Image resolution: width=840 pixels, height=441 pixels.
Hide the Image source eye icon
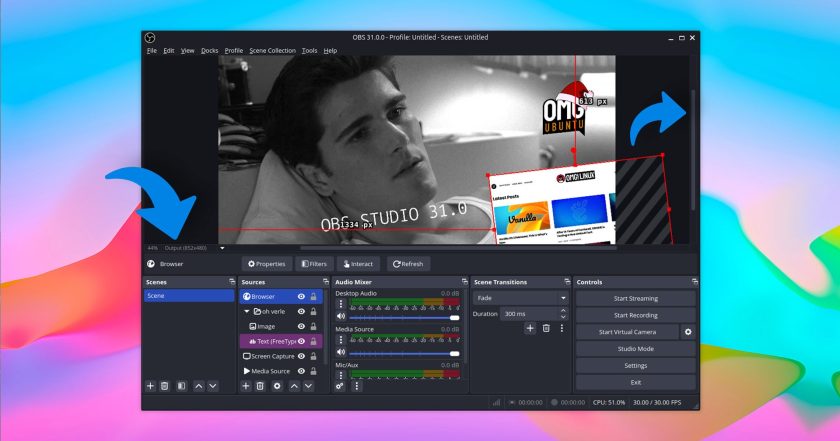pyautogui.click(x=302, y=326)
